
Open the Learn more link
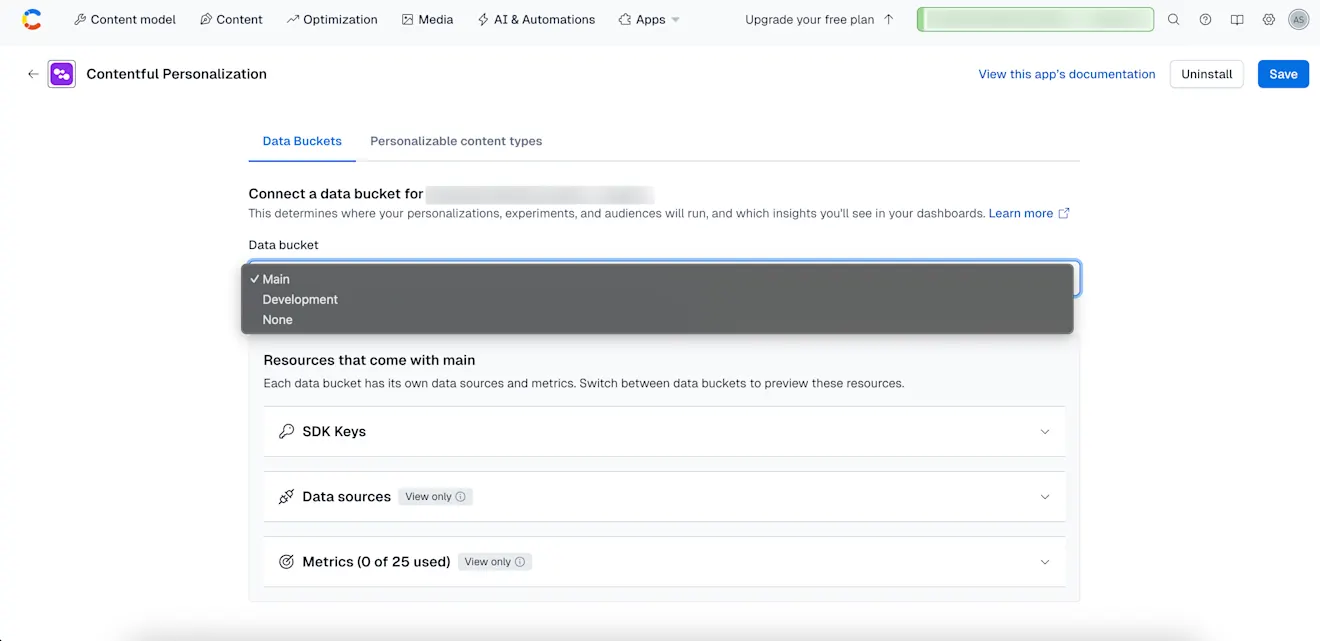point(1021,213)
